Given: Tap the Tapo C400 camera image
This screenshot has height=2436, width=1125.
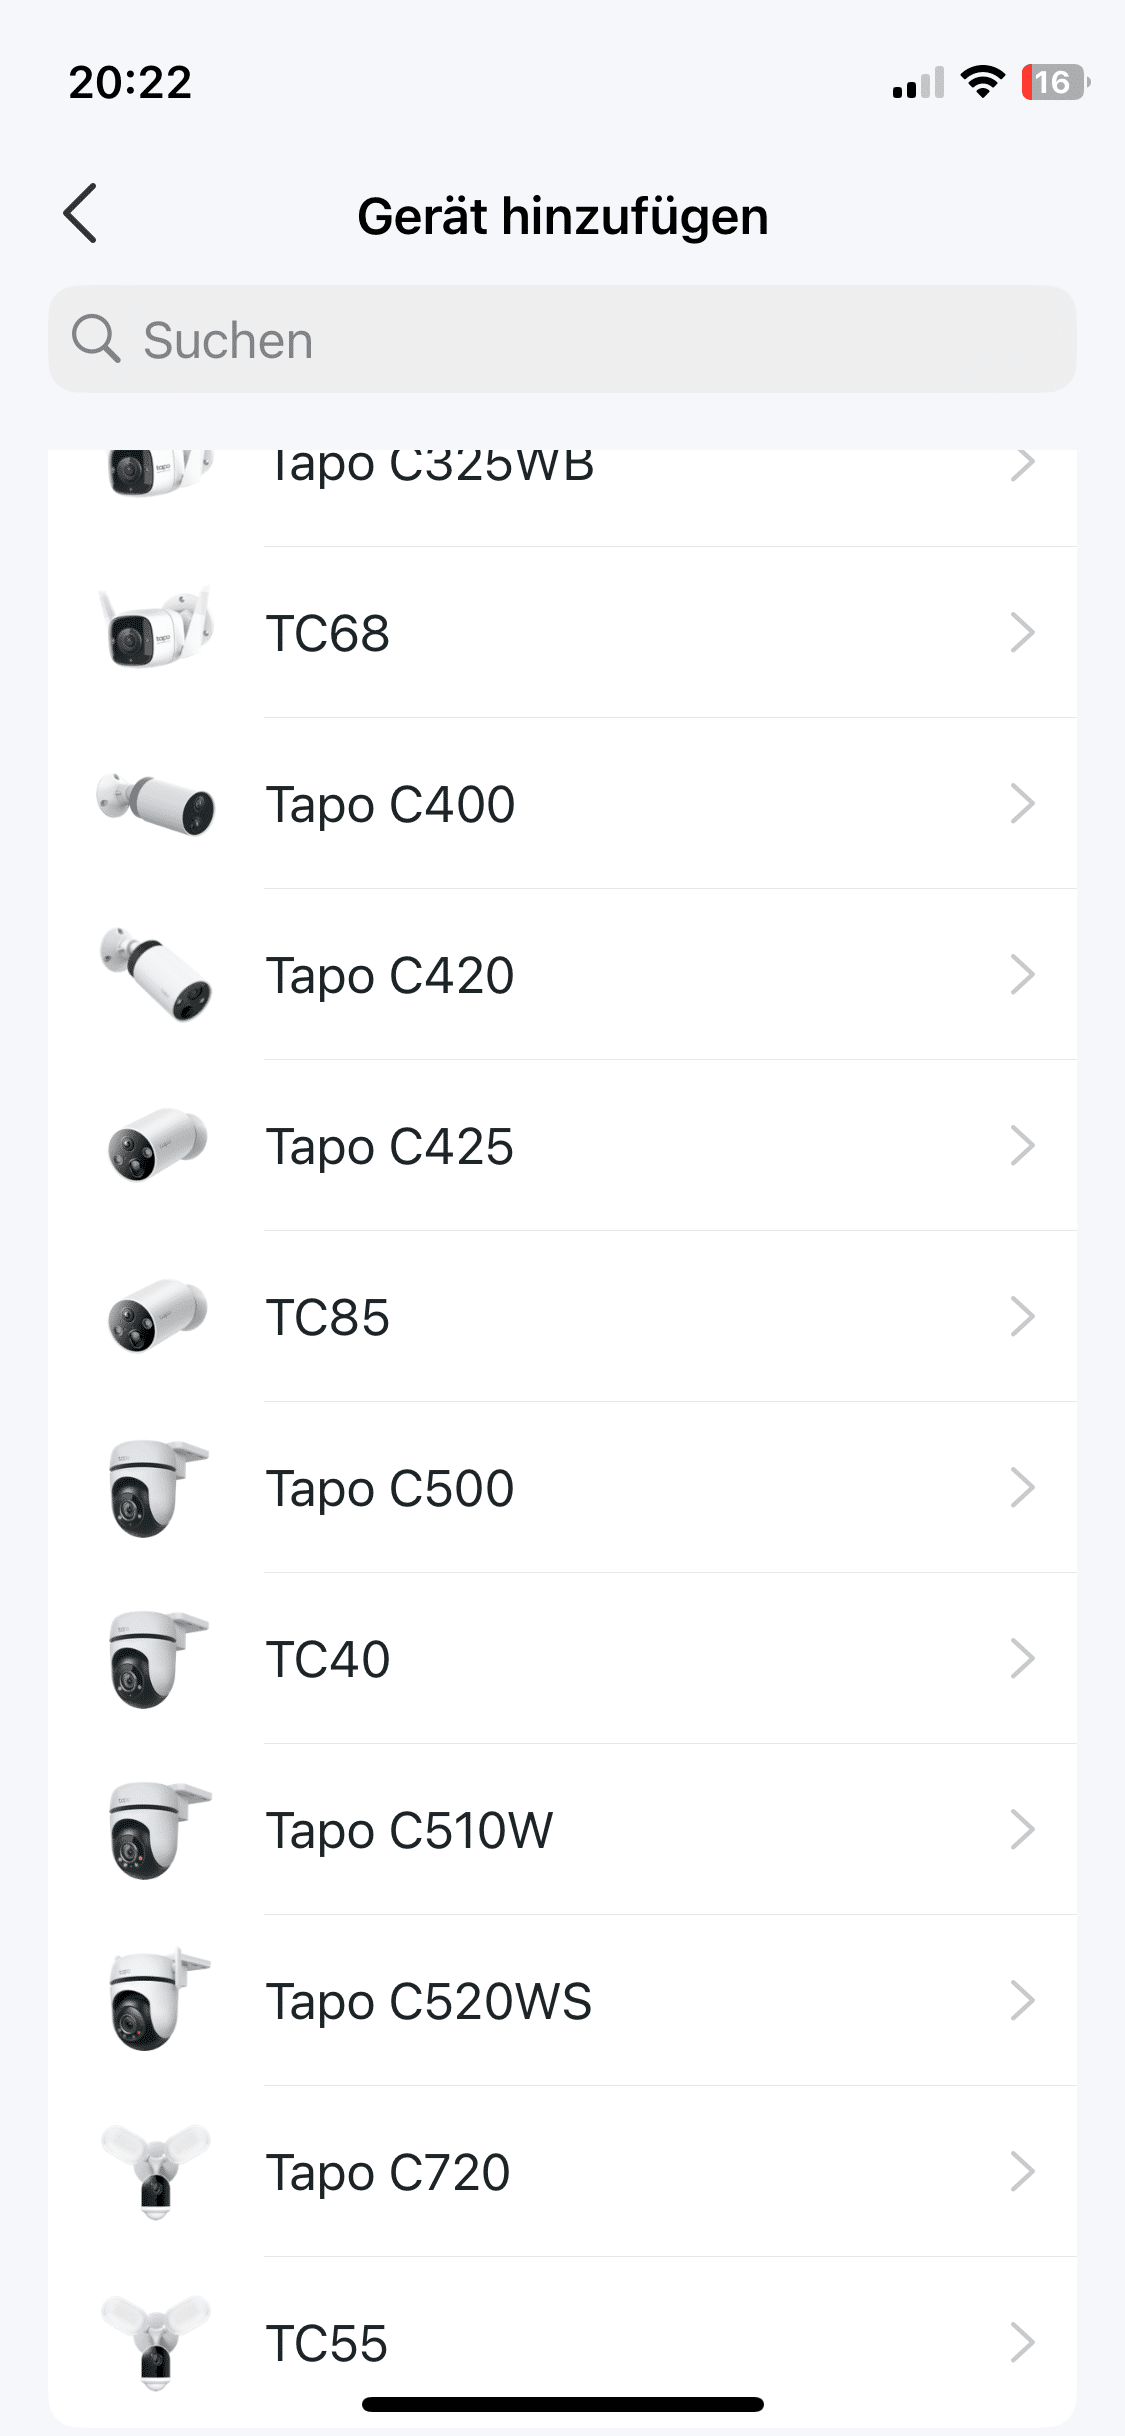Looking at the screenshot, I should [157, 803].
